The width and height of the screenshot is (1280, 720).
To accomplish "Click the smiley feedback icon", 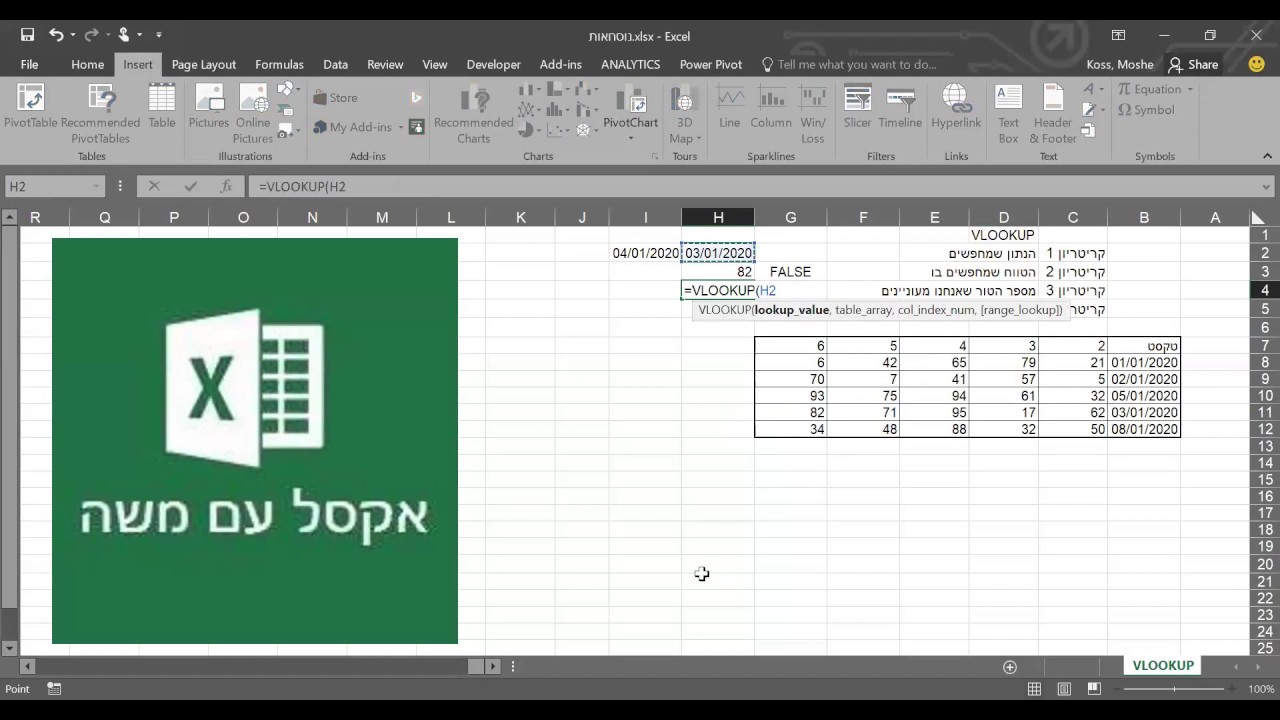I will pyautogui.click(x=1257, y=64).
